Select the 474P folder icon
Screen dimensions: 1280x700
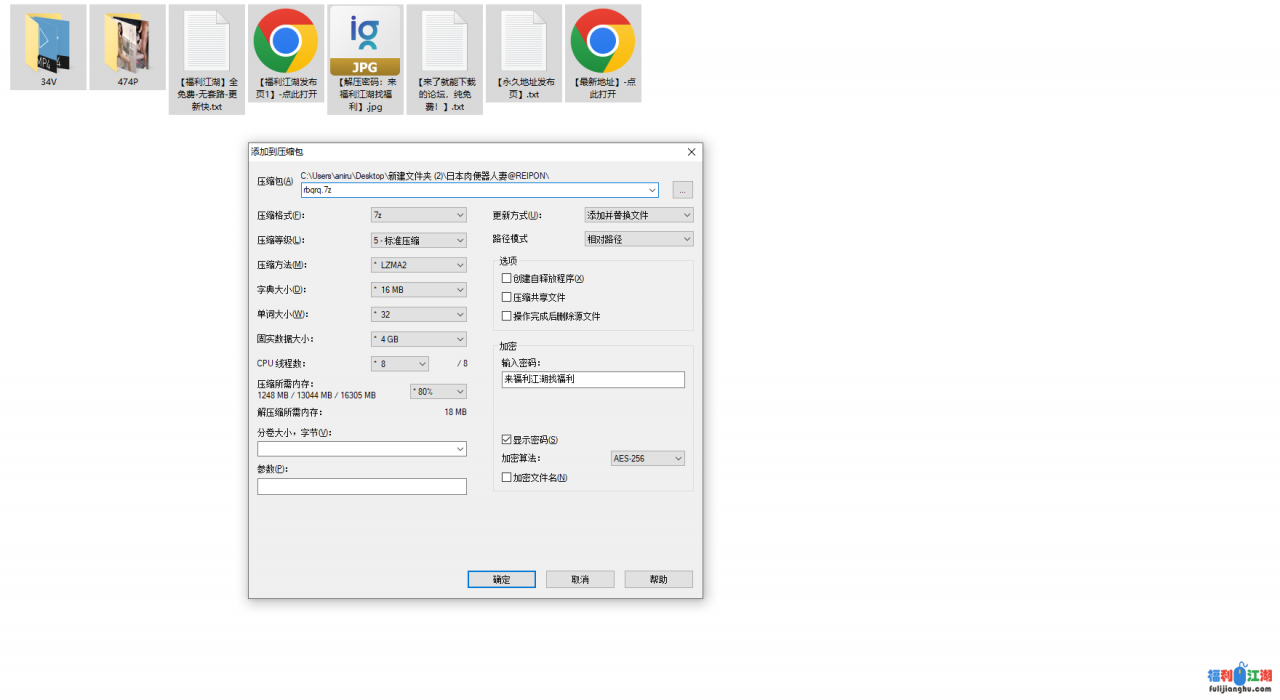pyautogui.click(x=127, y=42)
